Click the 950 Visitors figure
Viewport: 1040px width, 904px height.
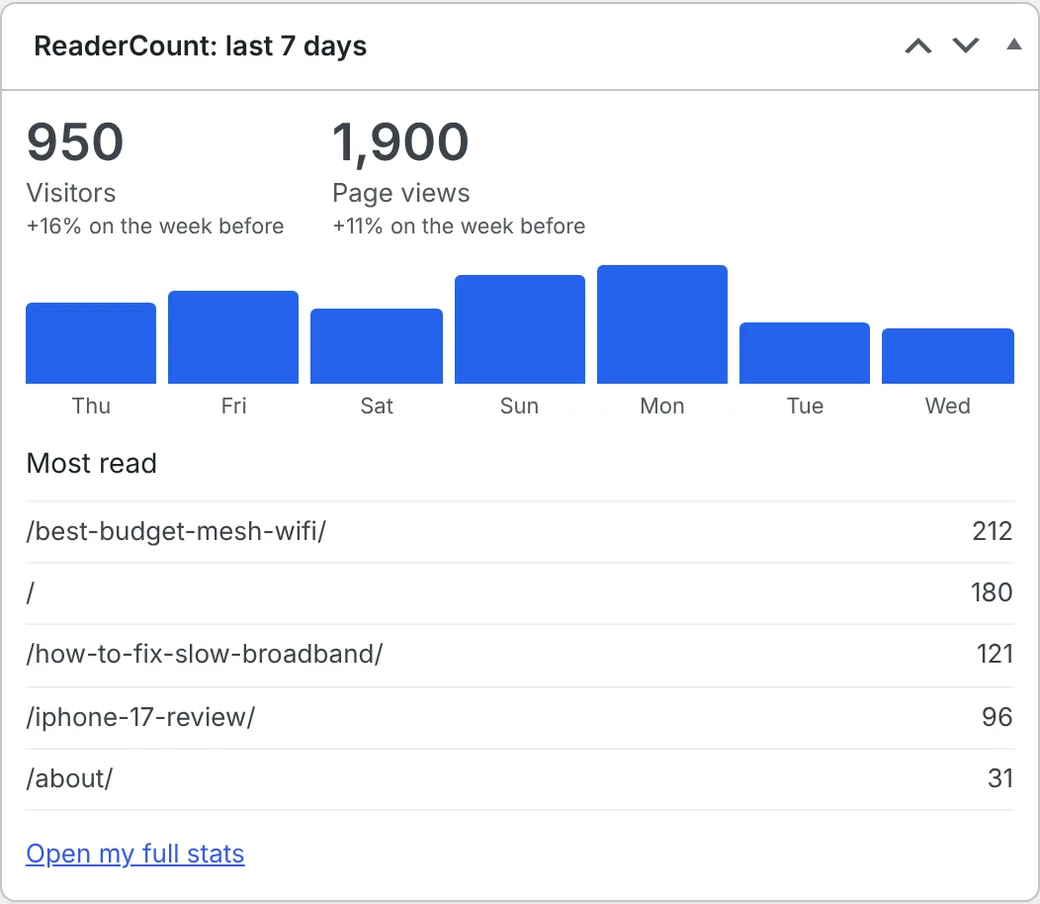[x=75, y=142]
